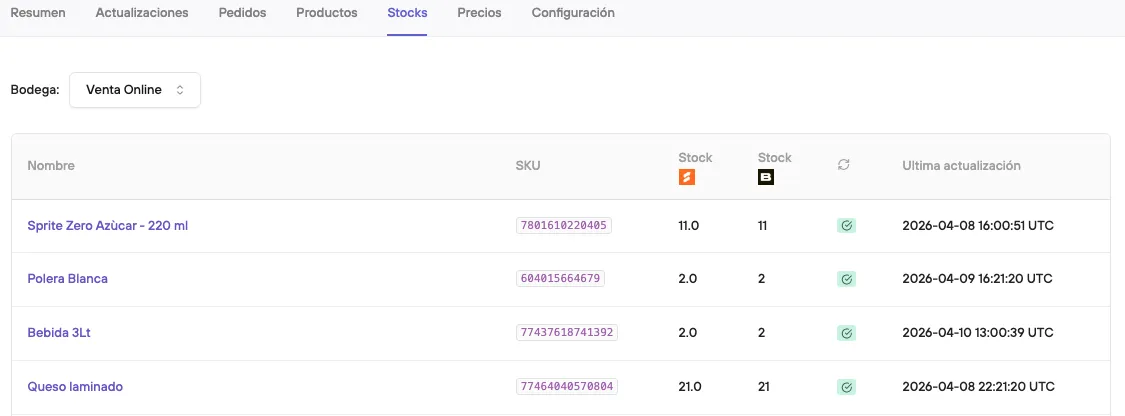Open the Bebida 3Lt product link

click(x=59, y=333)
